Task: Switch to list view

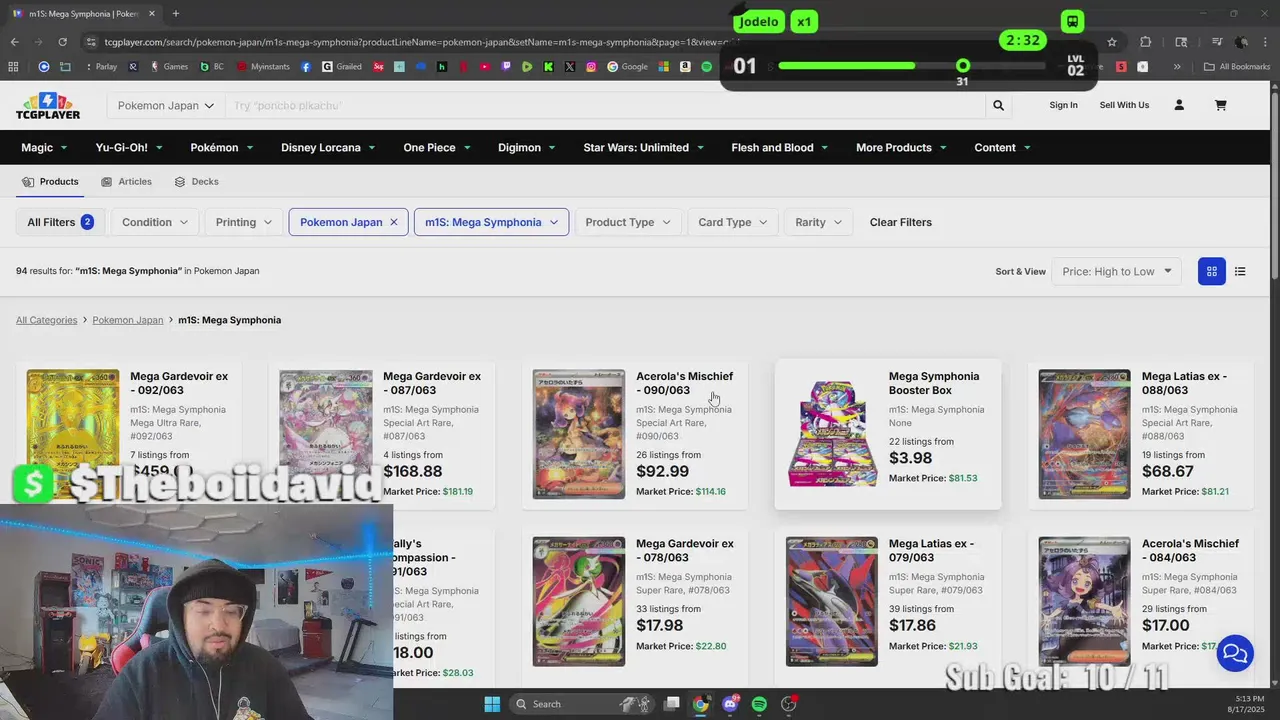Action: (1240, 271)
